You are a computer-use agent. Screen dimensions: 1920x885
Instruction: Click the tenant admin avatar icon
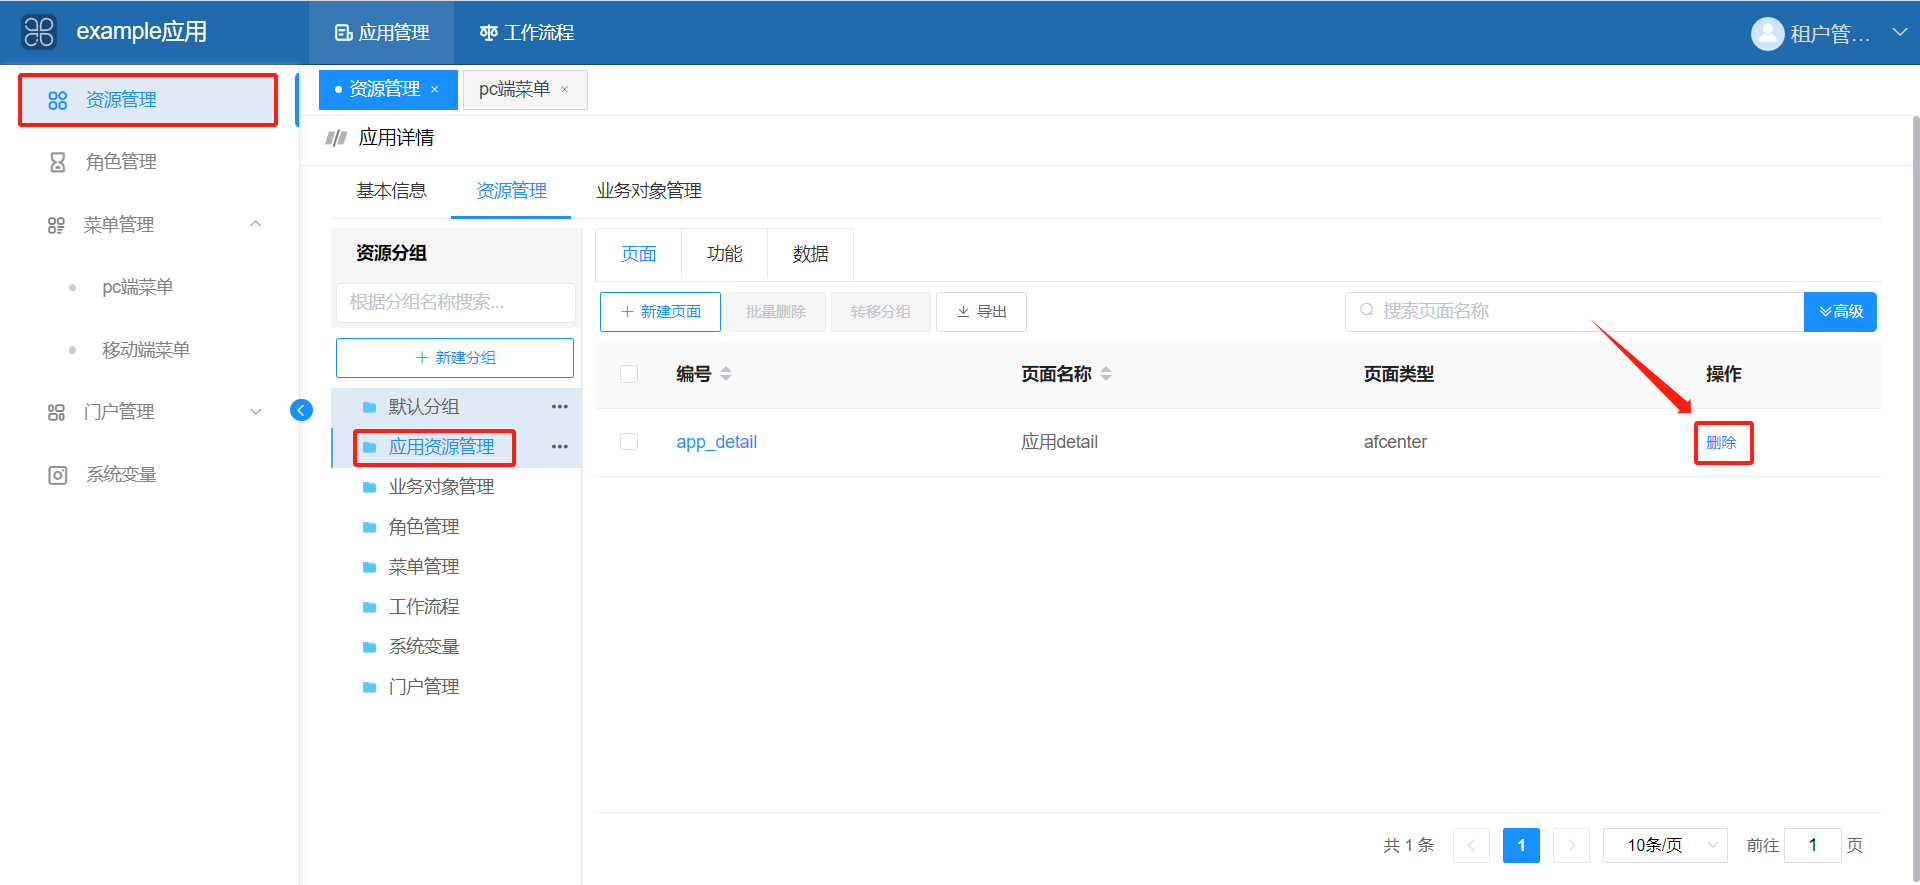[1767, 34]
